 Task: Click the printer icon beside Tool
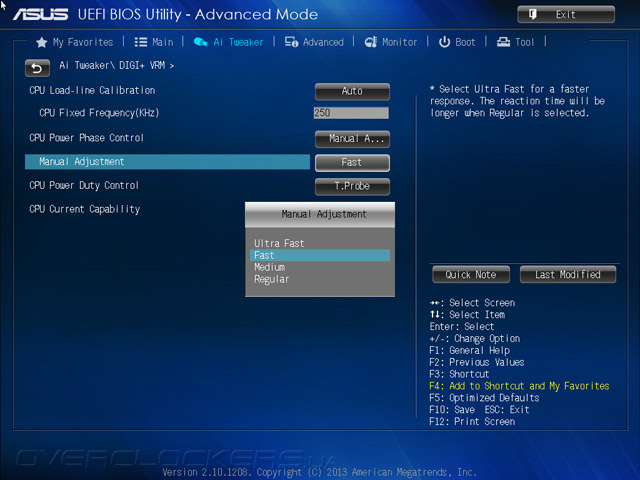pyautogui.click(x=503, y=42)
